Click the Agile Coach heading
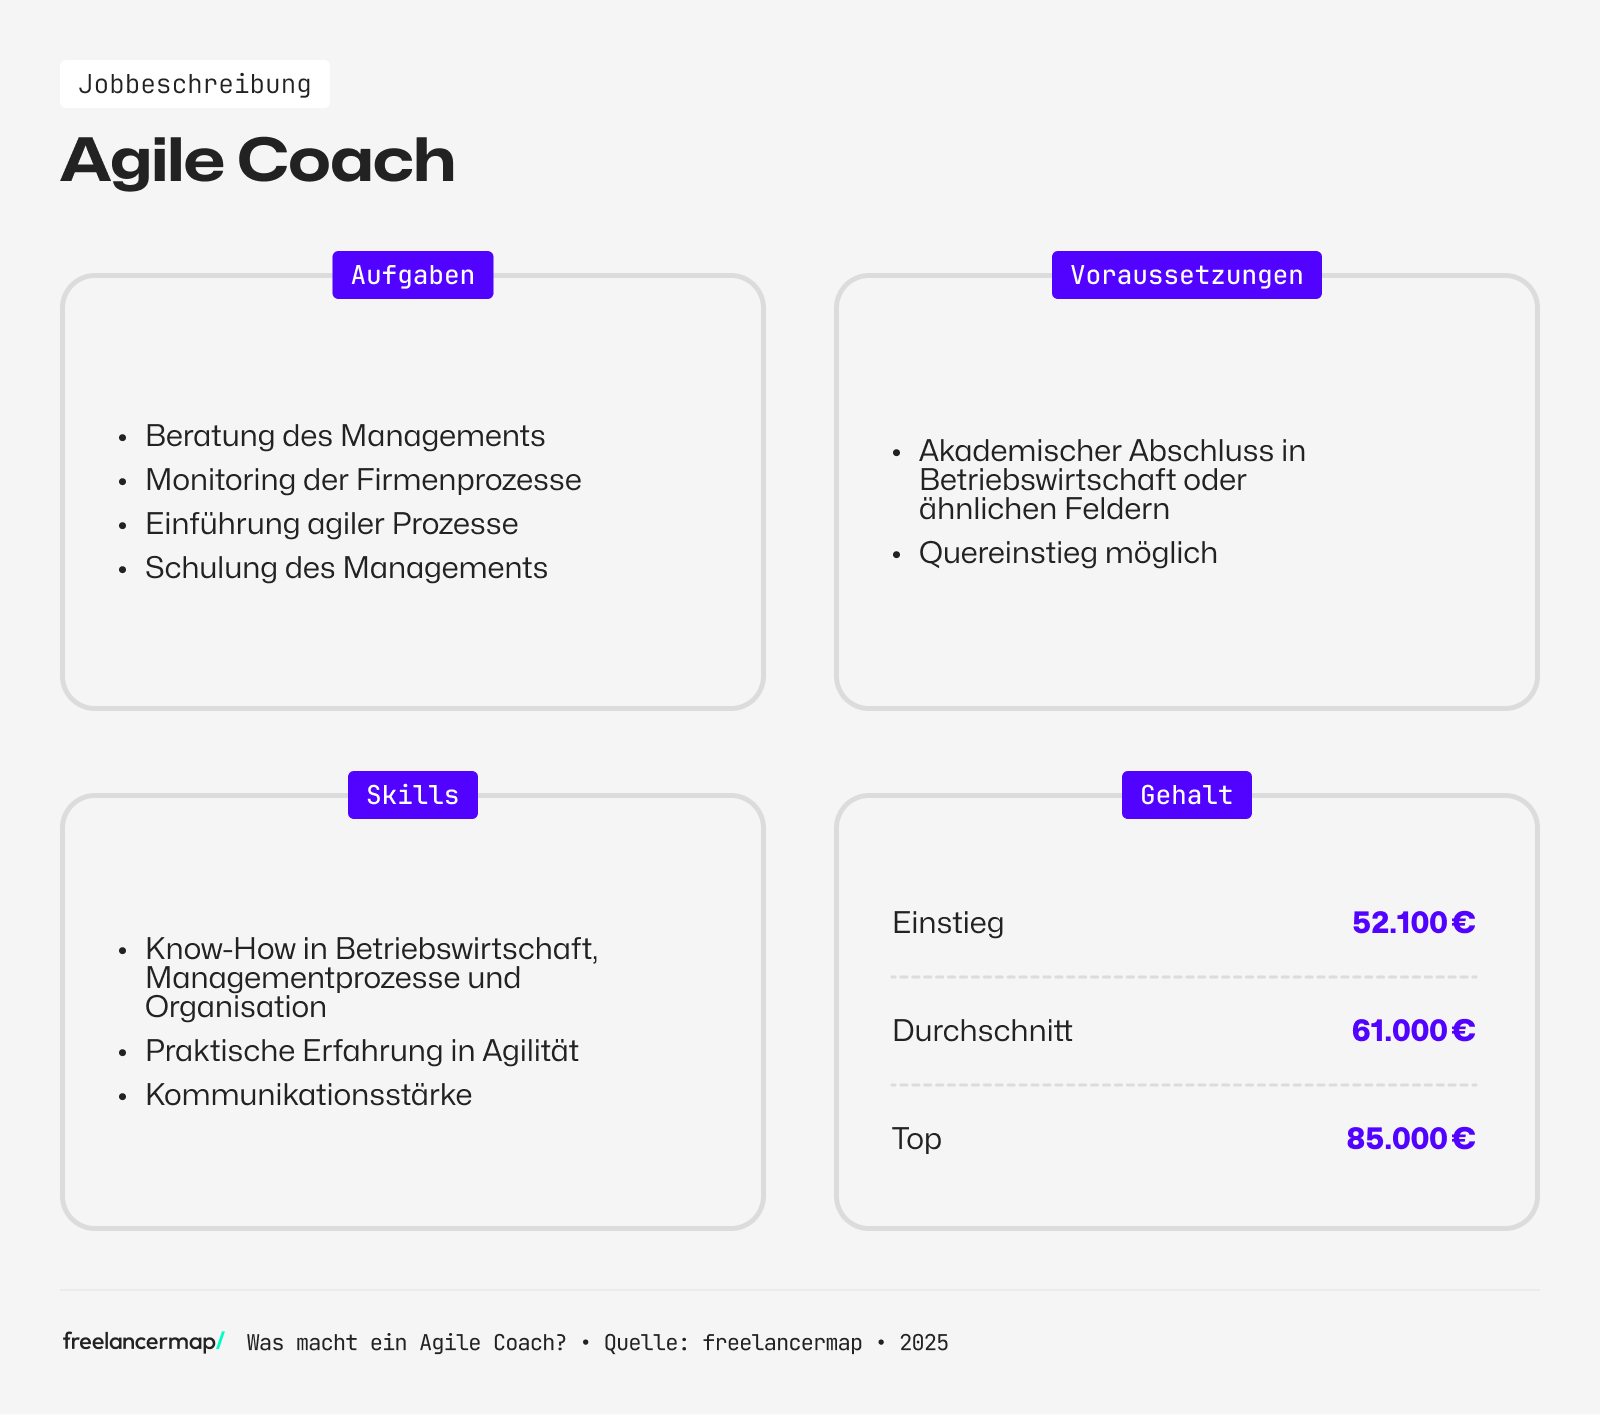The height and width of the screenshot is (1415, 1600). coord(258,160)
